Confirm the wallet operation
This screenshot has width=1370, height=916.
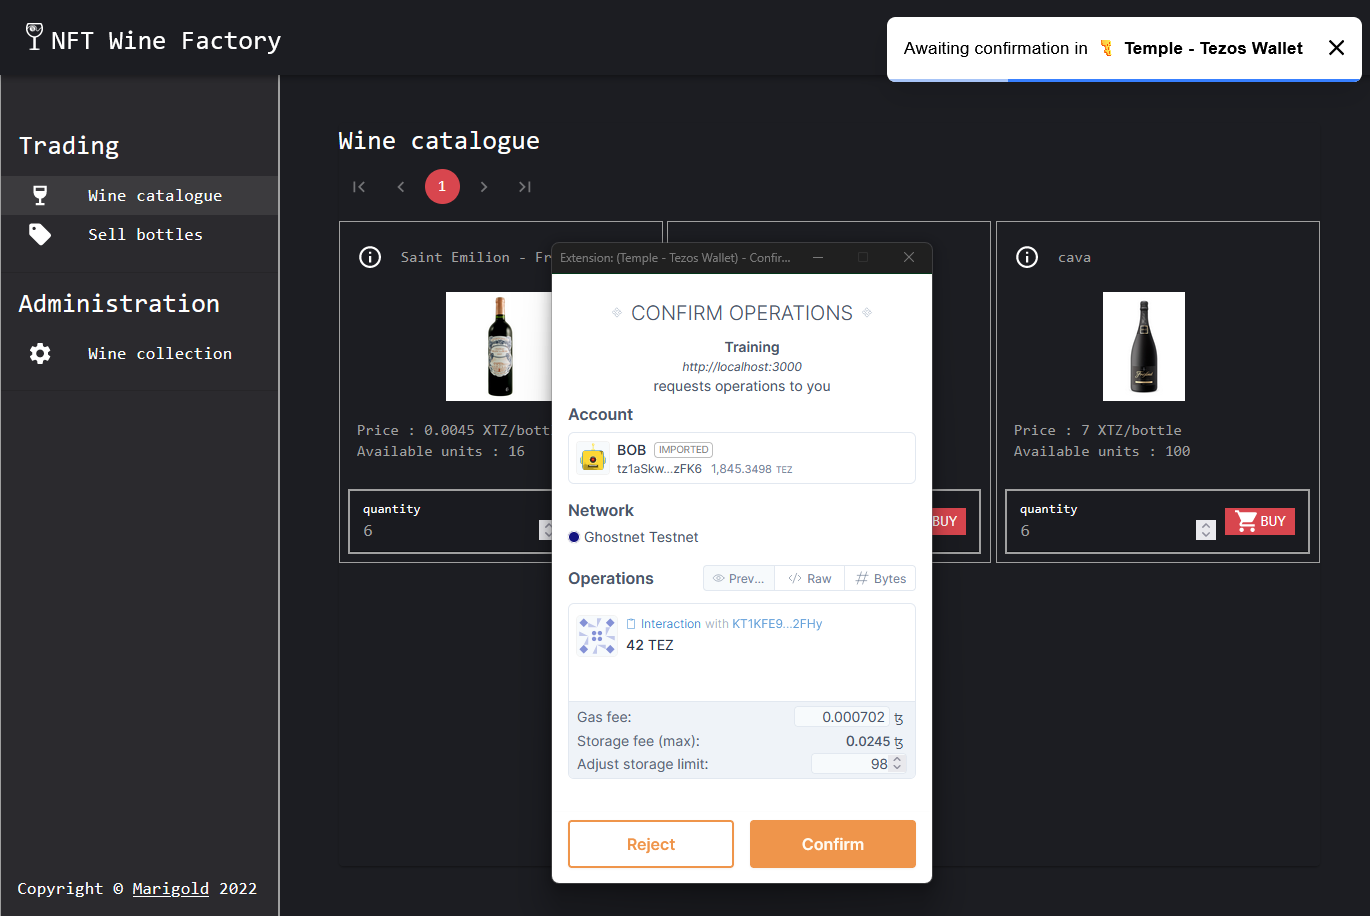point(832,844)
